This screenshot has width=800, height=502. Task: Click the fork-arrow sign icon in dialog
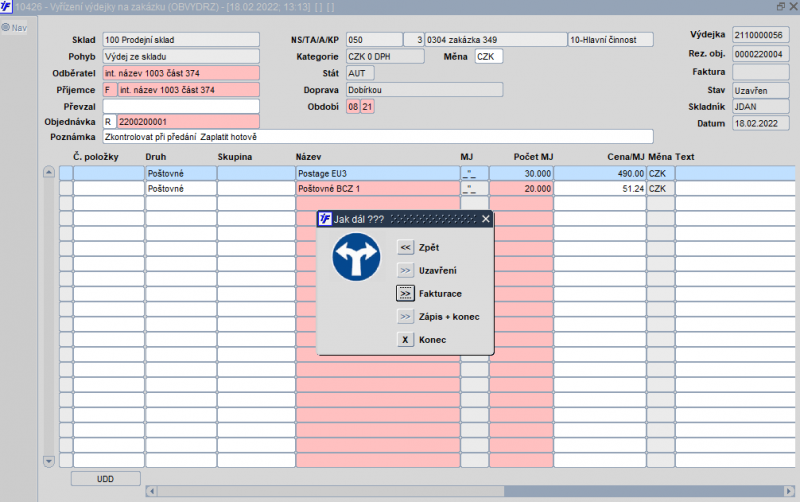point(356,257)
